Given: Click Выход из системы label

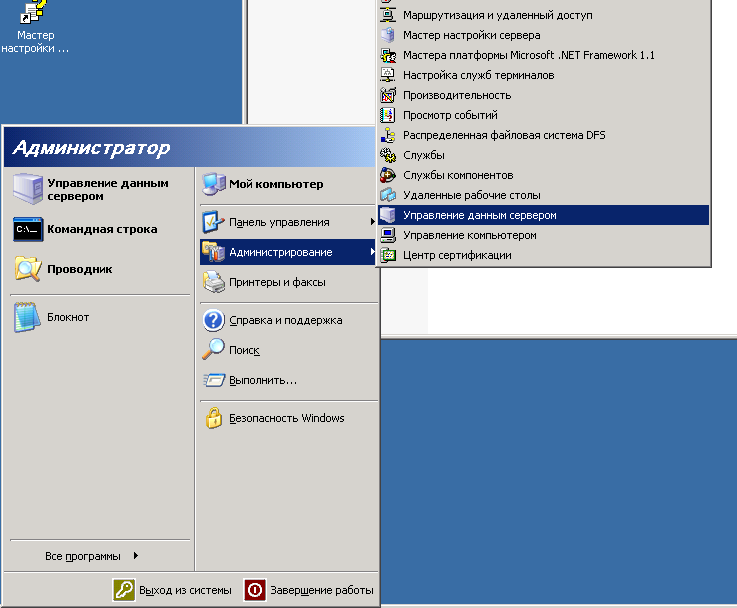Looking at the screenshot, I should (186, 590).
